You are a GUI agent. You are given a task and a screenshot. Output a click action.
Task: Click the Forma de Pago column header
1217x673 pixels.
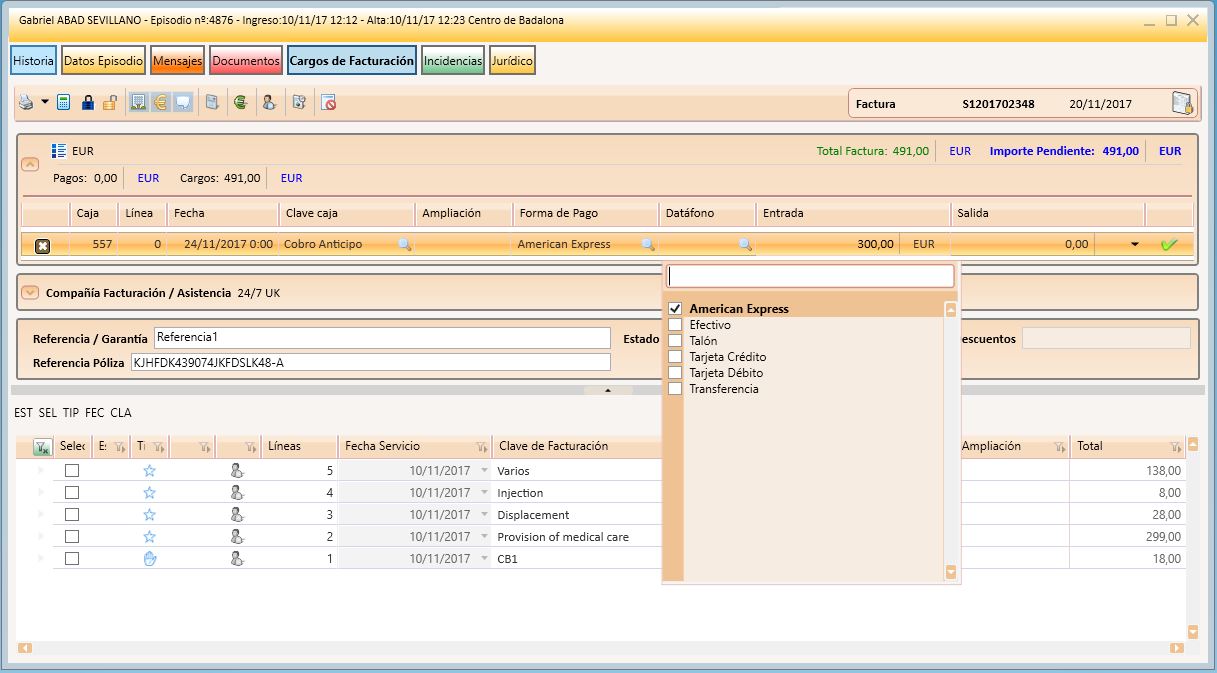[x=586, y=213]
